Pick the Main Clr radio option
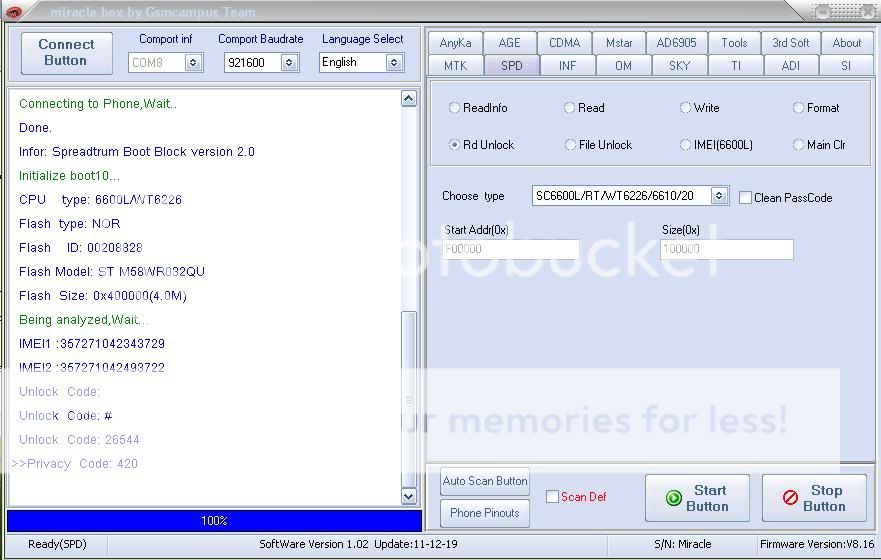The image size is (881, 560). pos(819,144)
